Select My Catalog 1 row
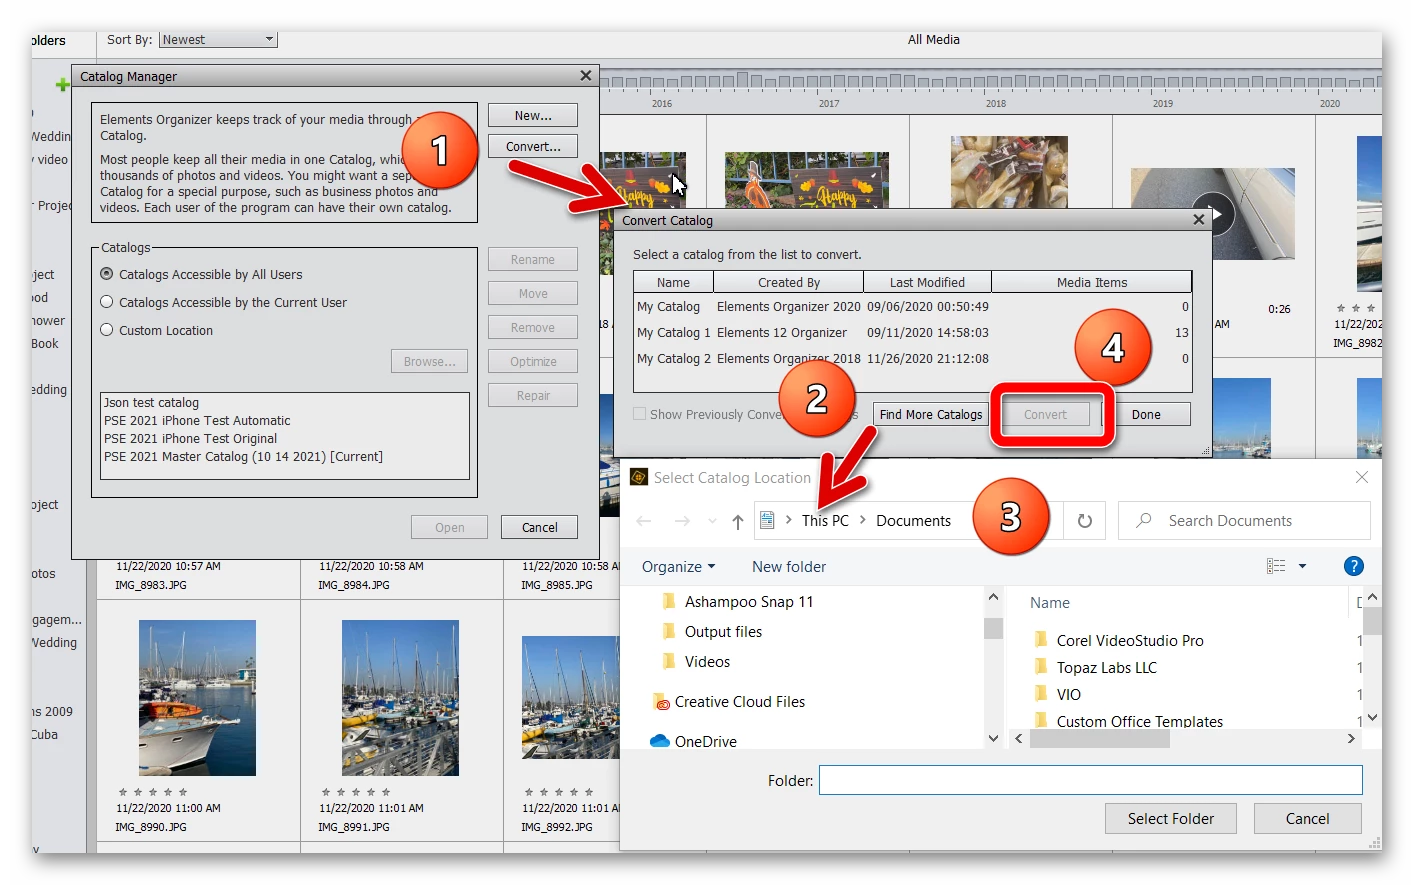The height and width of the screenshot is (885, 1414). (912, 333)
